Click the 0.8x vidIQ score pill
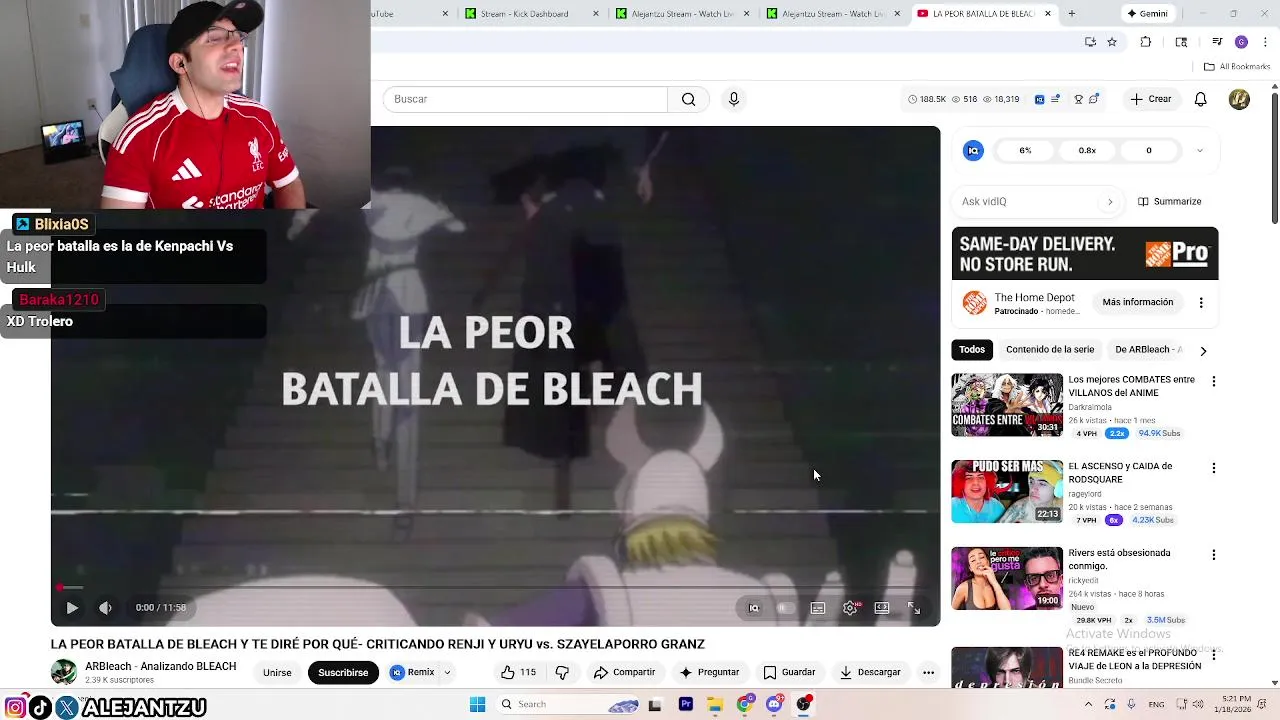1280x720 pixels. pyautogui.click(x=1087, y=150)
